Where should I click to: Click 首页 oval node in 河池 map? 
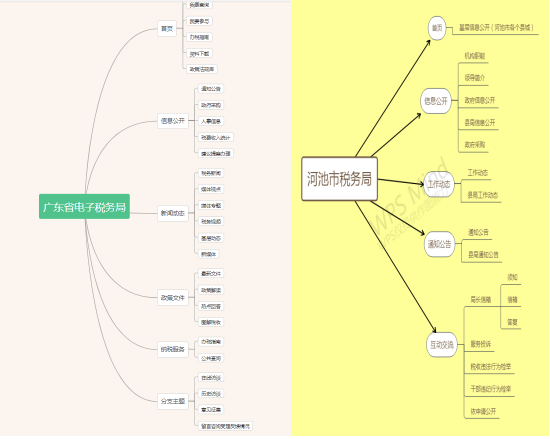tap(437, 28)
